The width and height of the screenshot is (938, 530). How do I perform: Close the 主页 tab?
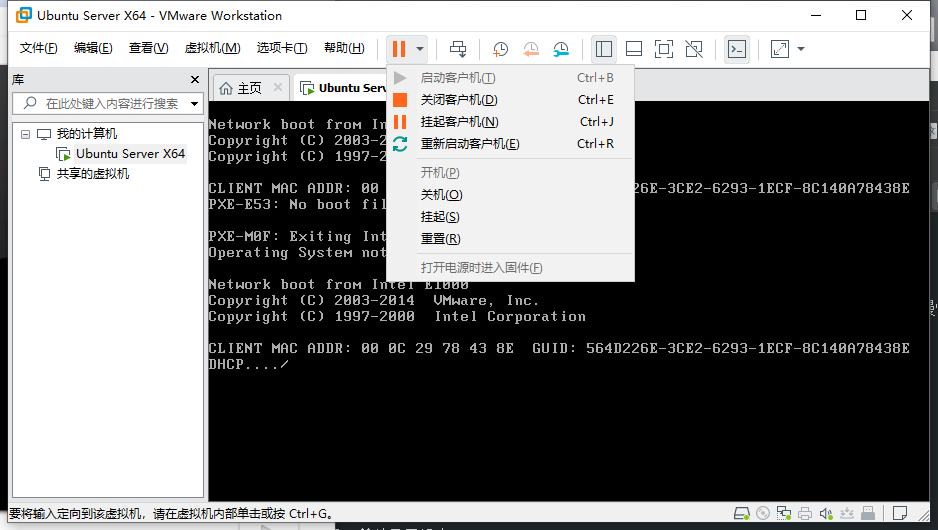point(278,87)
